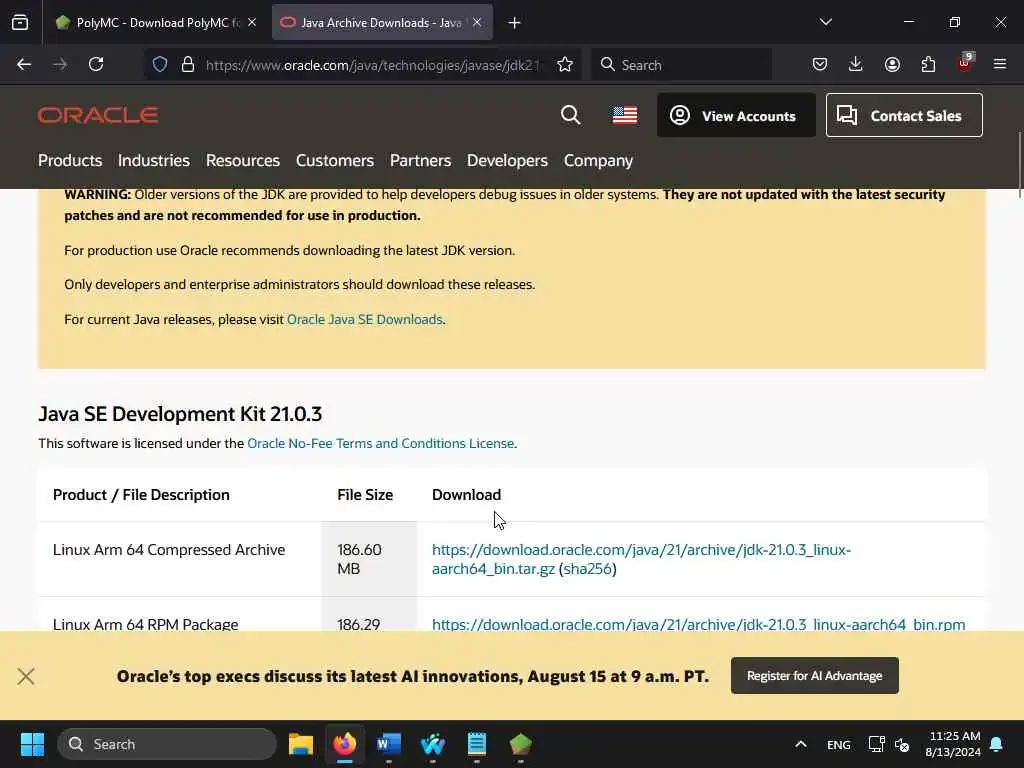Screen dimensions: 1024x768
Task: Open the PolyMC taskbar icon
Action: click(x=520, y=744)
